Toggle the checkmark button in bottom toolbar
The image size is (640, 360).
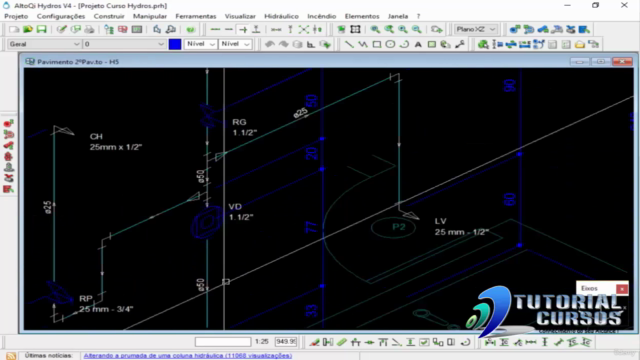click(424, 342)
